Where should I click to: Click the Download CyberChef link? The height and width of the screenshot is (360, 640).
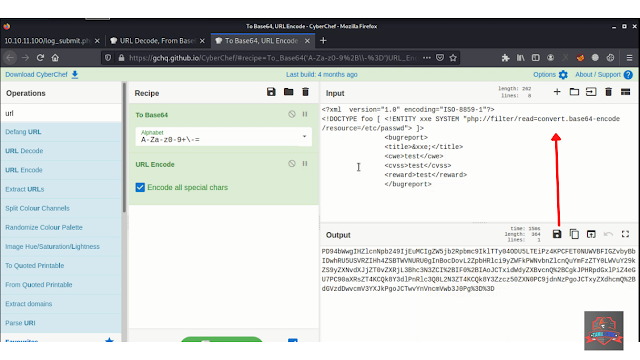(x=42, y=75)
